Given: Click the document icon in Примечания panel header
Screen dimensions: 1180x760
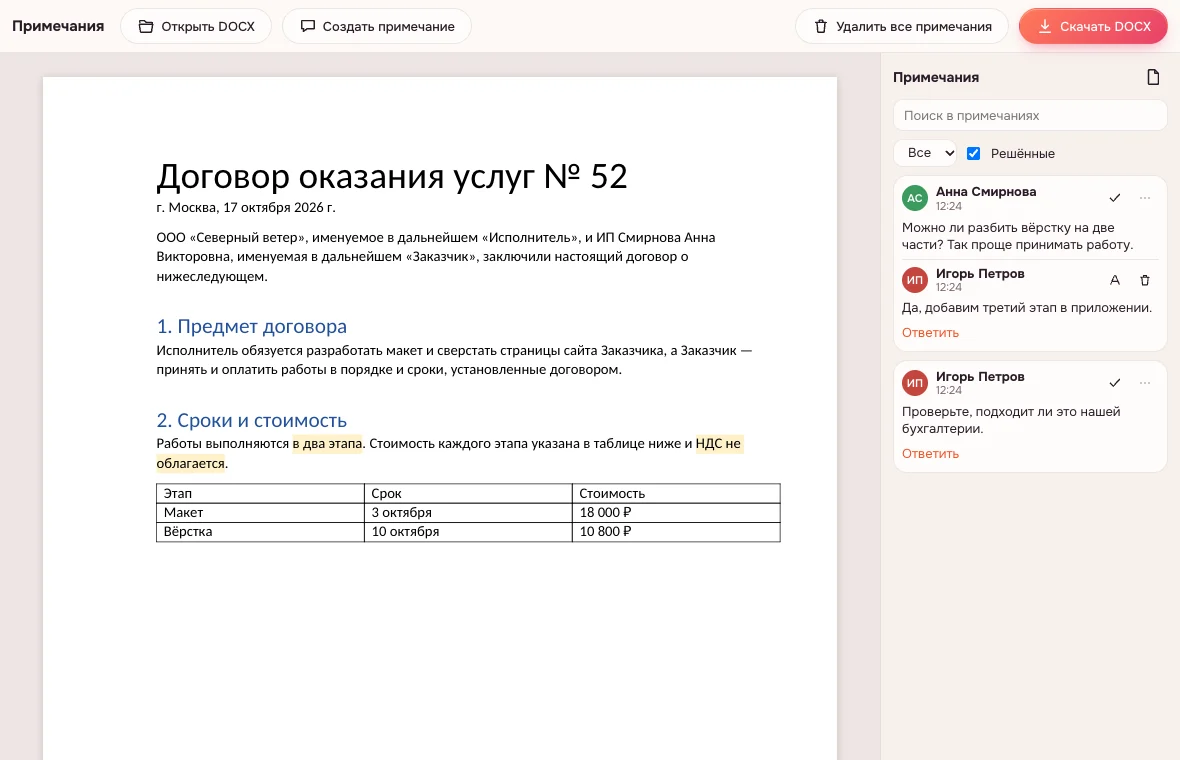Looking at the screenshot, I should tap(1153, 77).
